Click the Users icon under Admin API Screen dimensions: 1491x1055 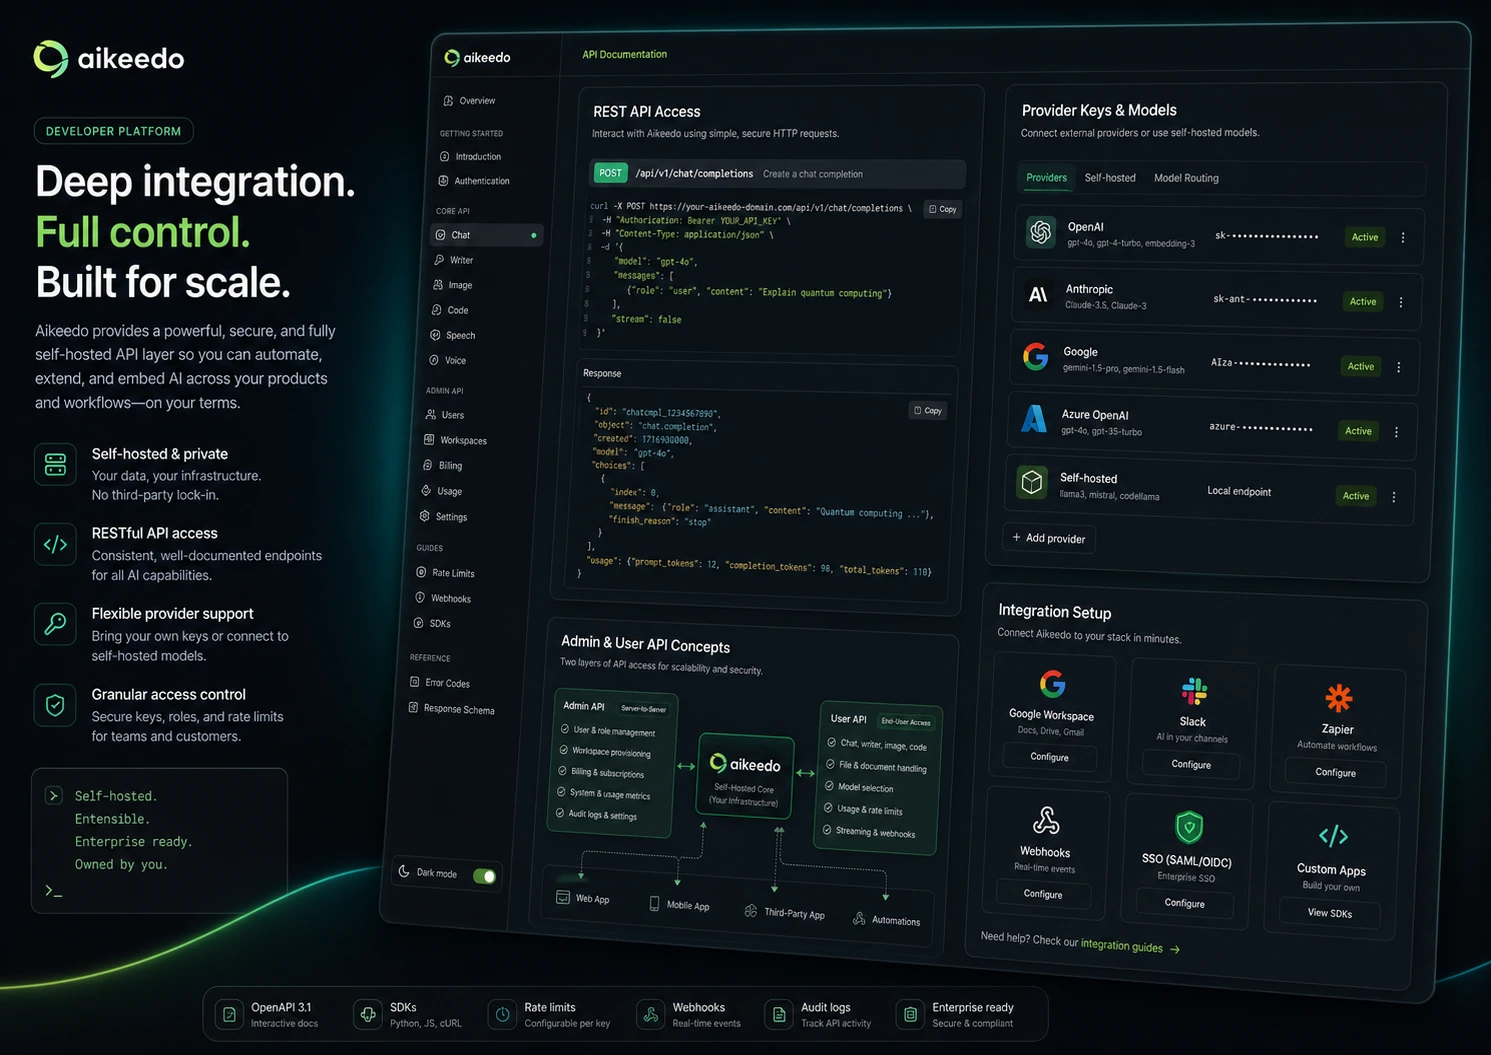(431, 414)
